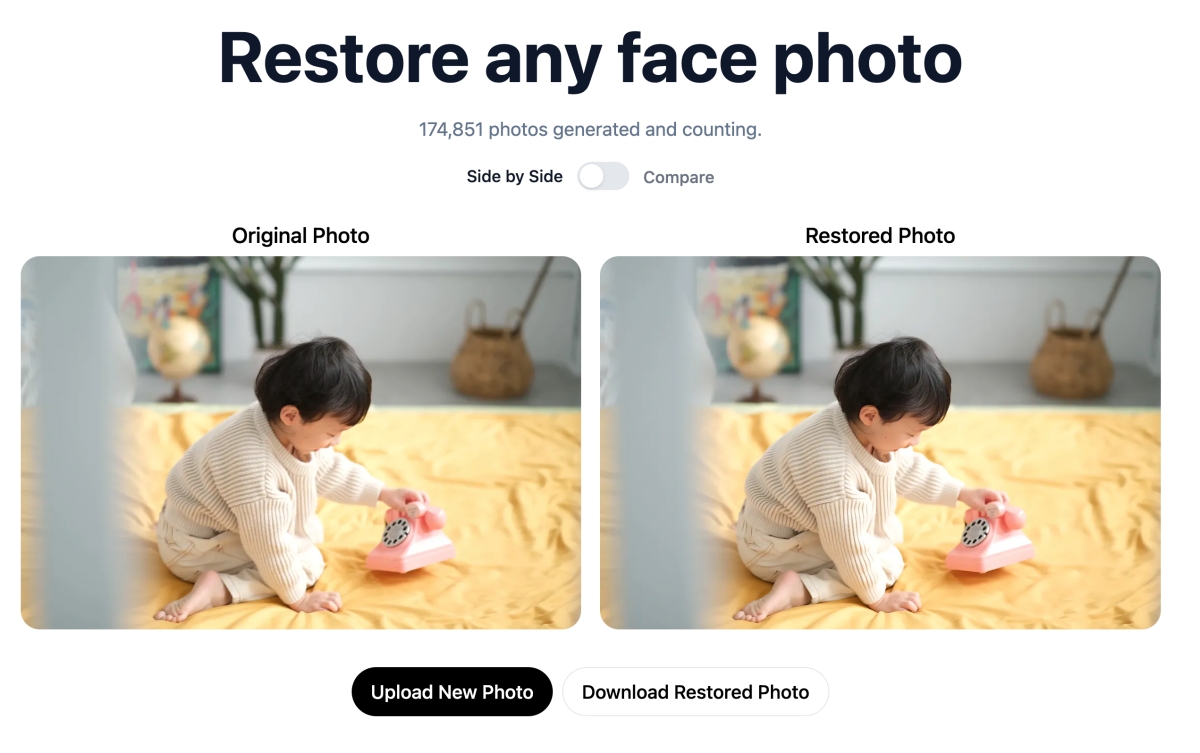
Task: Click the Download Restored Photo button
Action: pos(695,692)
